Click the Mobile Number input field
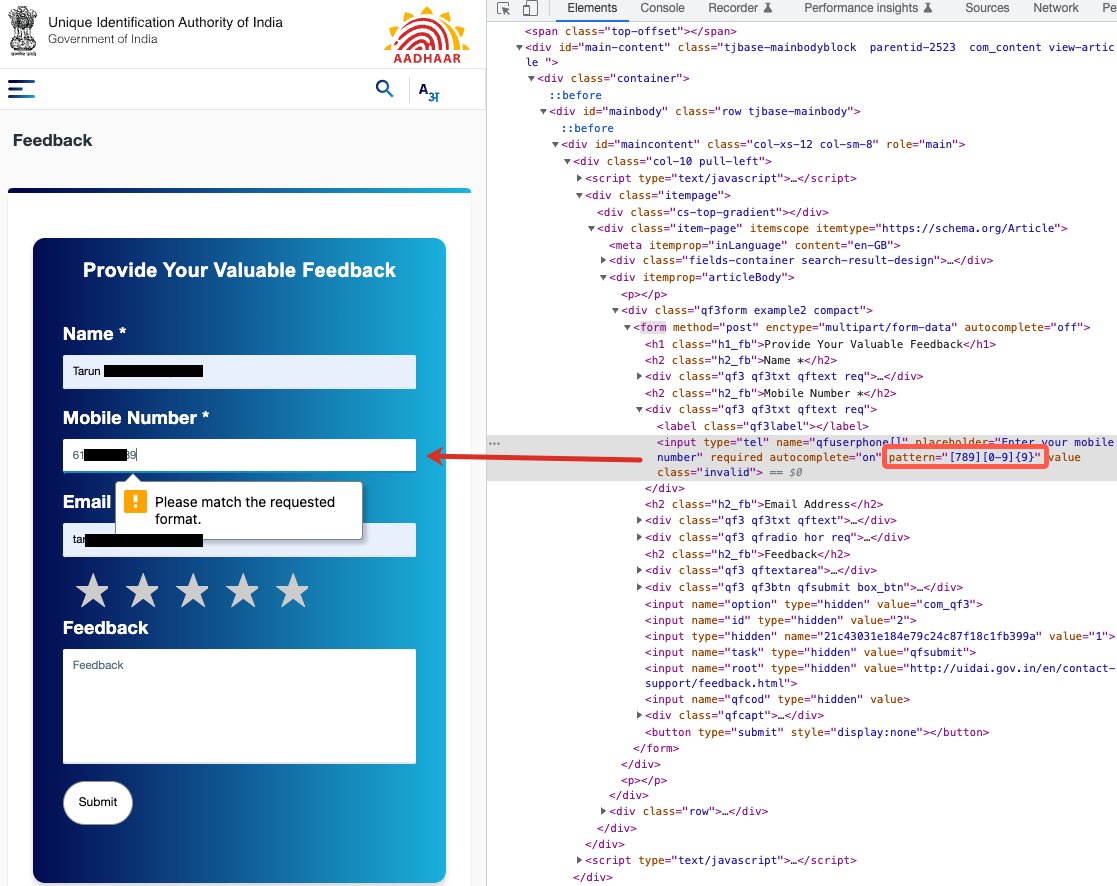Viewport: 1117px width, 886px height. [239, 454]
